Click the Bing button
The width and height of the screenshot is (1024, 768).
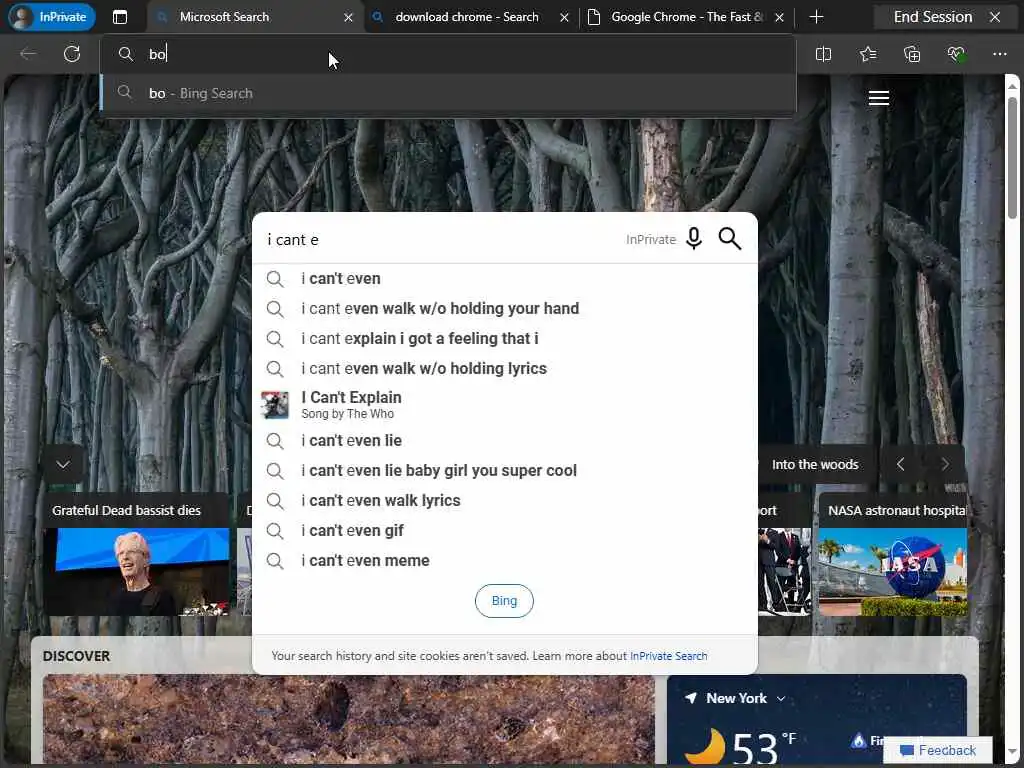504,601
